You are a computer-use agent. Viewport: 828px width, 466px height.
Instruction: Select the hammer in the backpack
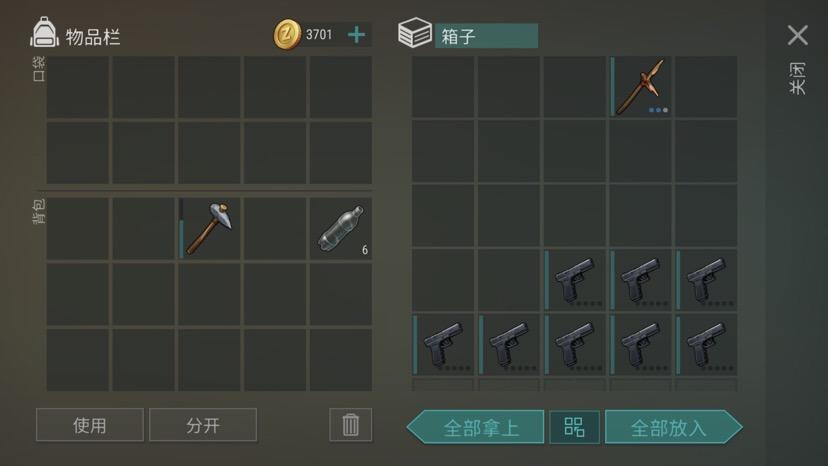(209, 229)
